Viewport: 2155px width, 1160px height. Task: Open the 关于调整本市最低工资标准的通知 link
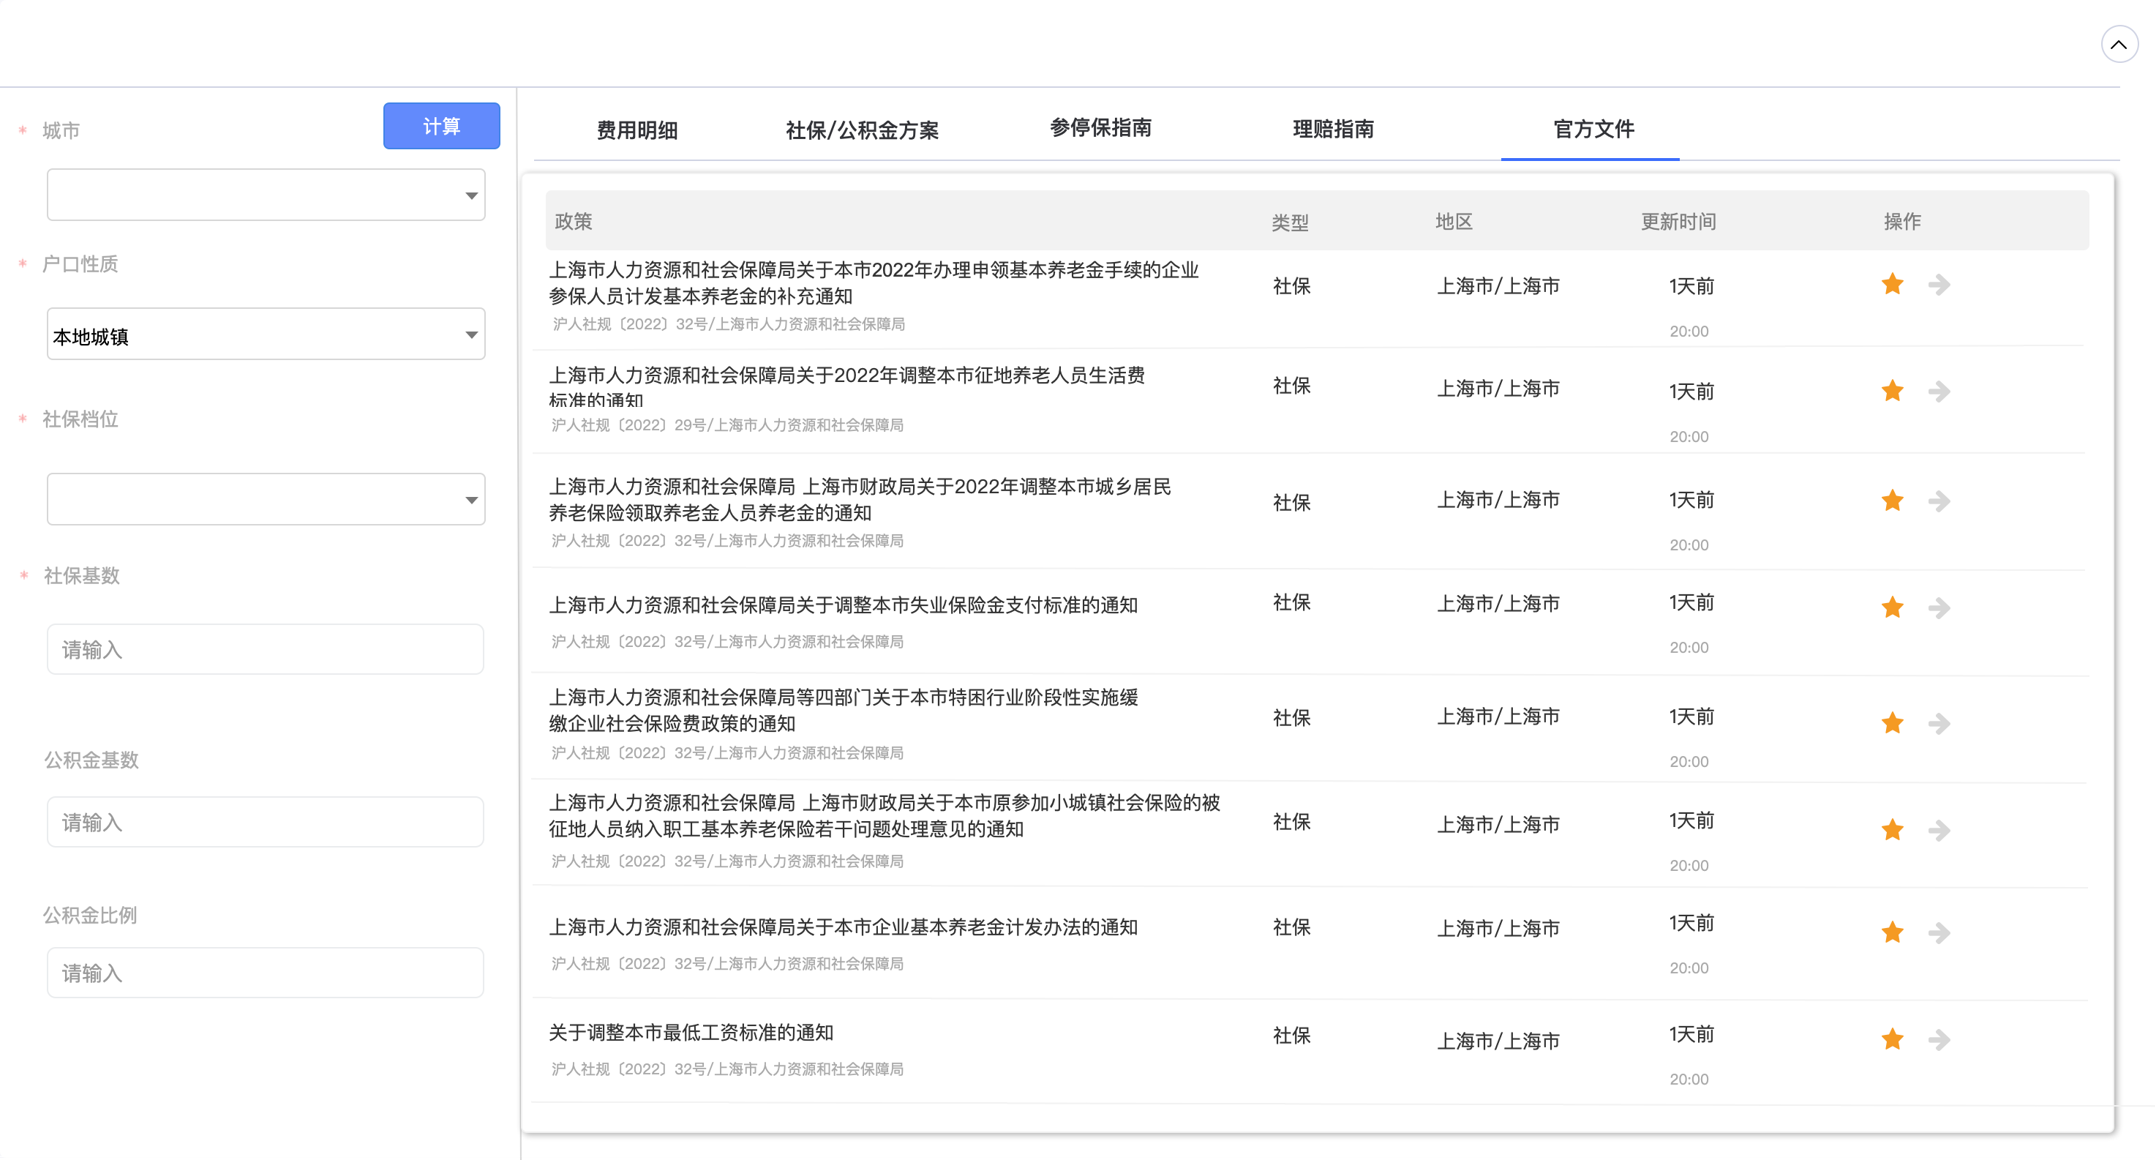(691, 1033)
